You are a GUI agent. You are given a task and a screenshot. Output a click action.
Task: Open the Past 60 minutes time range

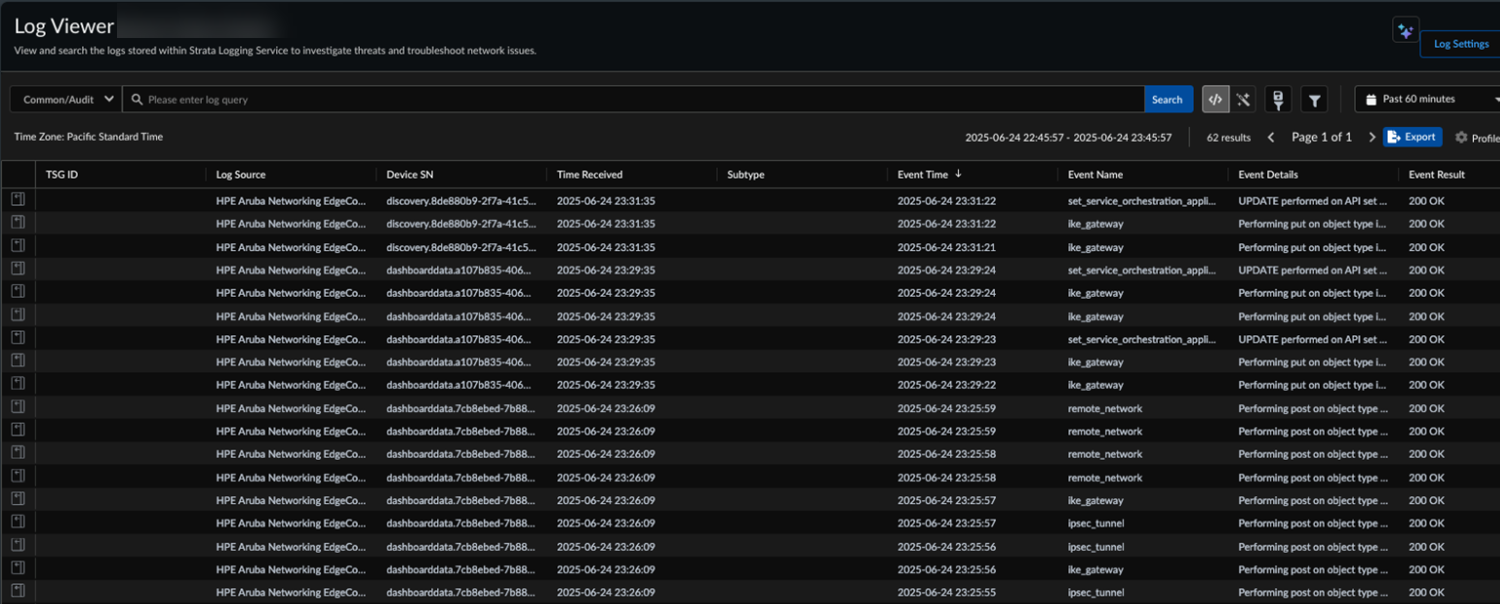click(1426, 99)
